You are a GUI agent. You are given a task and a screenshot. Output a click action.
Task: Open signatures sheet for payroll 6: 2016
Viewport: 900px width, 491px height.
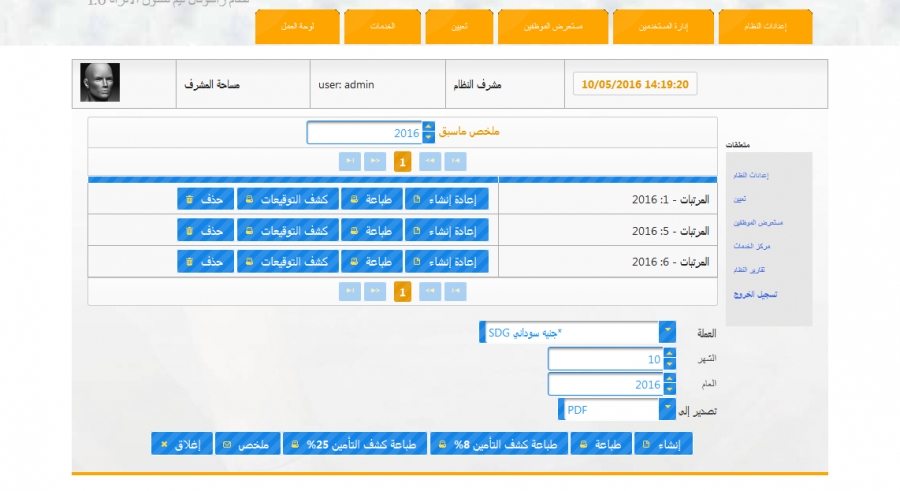[x=286, y=261]
